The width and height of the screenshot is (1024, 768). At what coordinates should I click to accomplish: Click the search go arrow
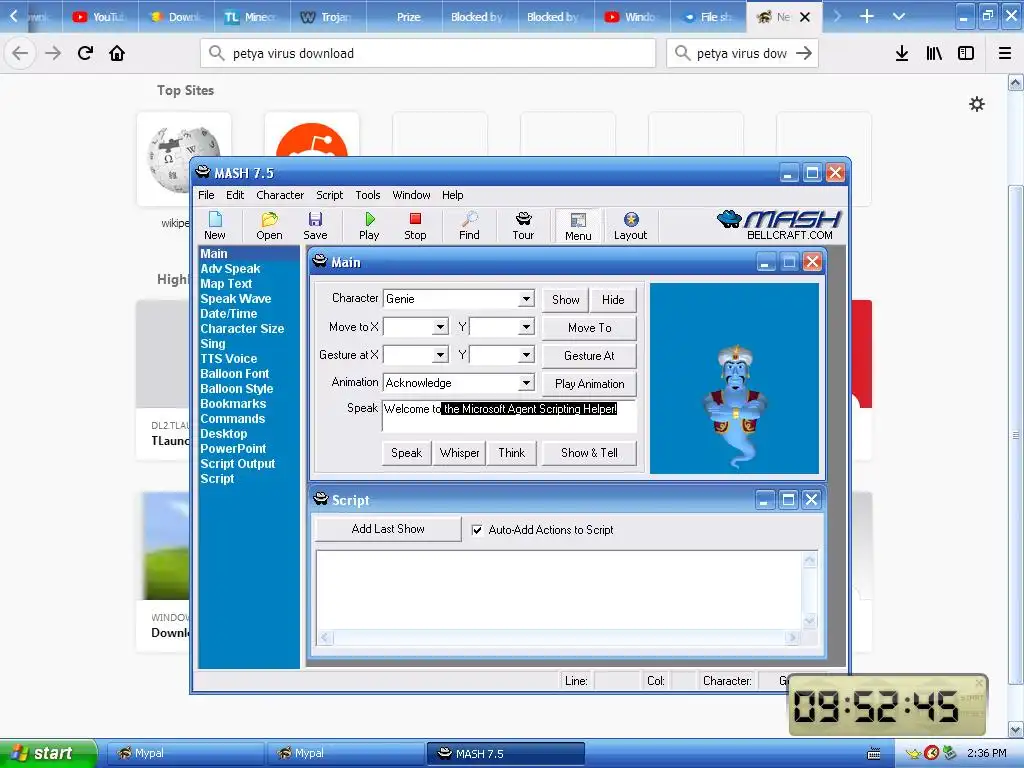click(x=804, y=53)
